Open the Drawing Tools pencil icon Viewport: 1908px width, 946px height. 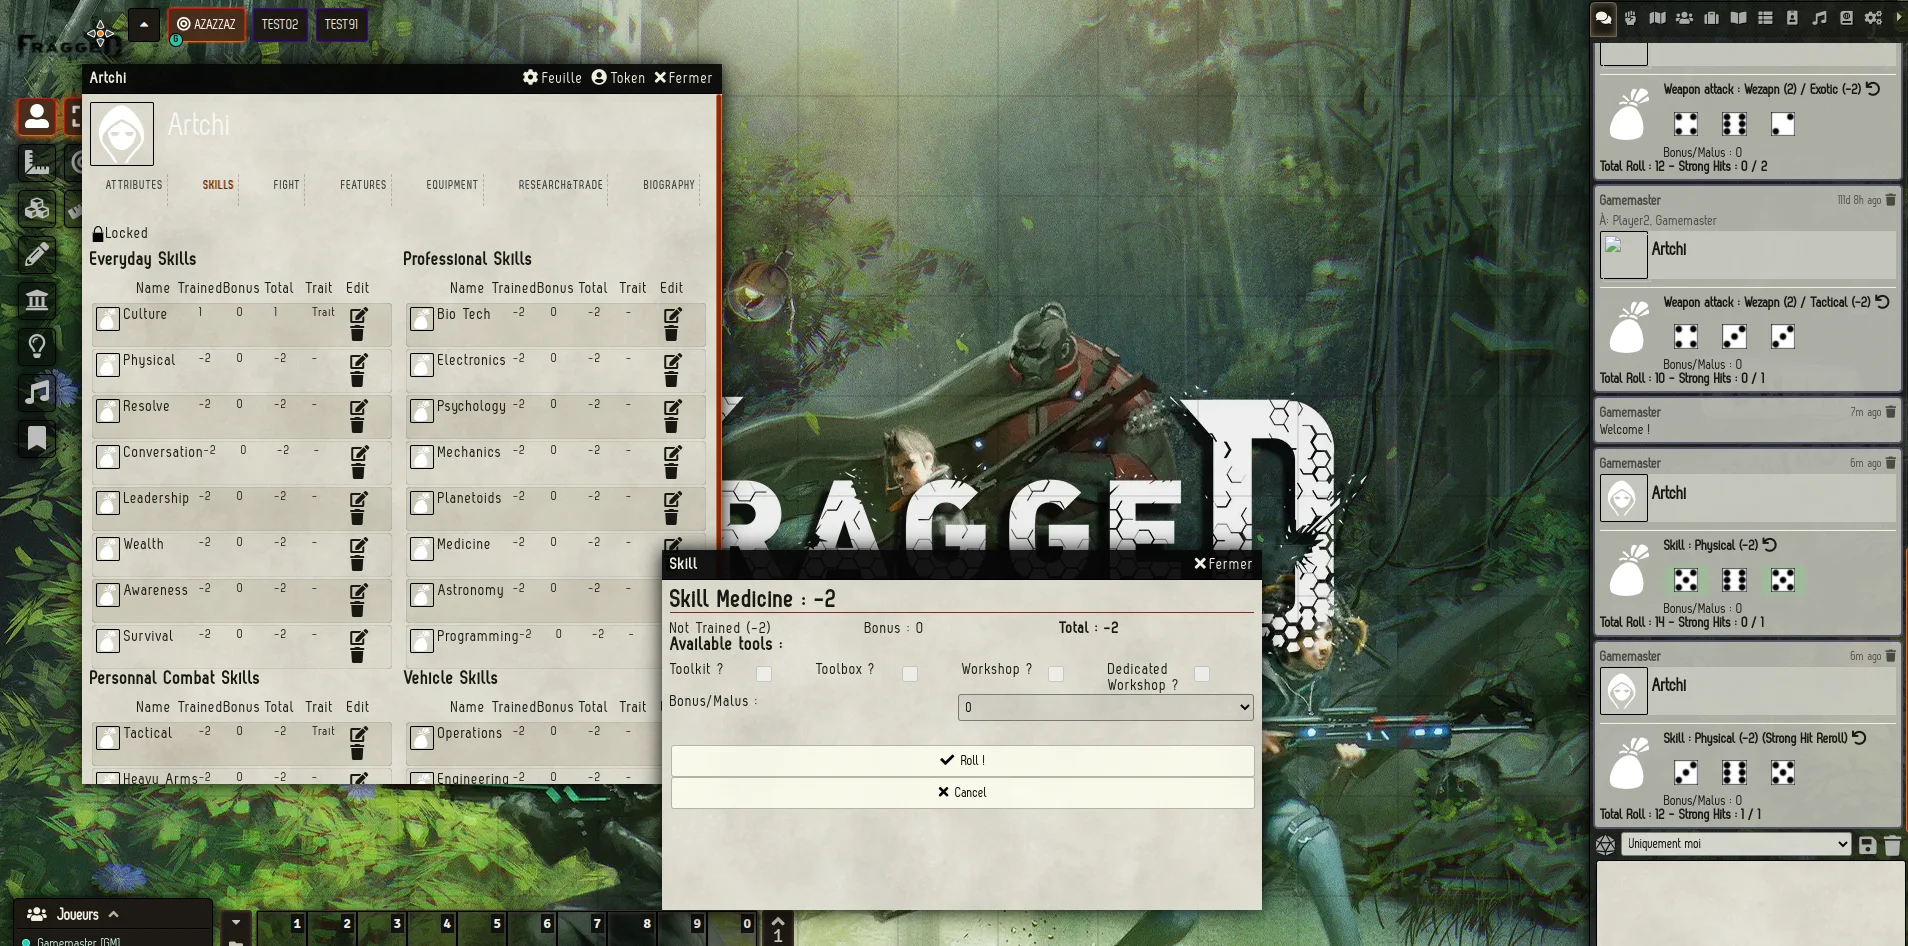[37, 254]
